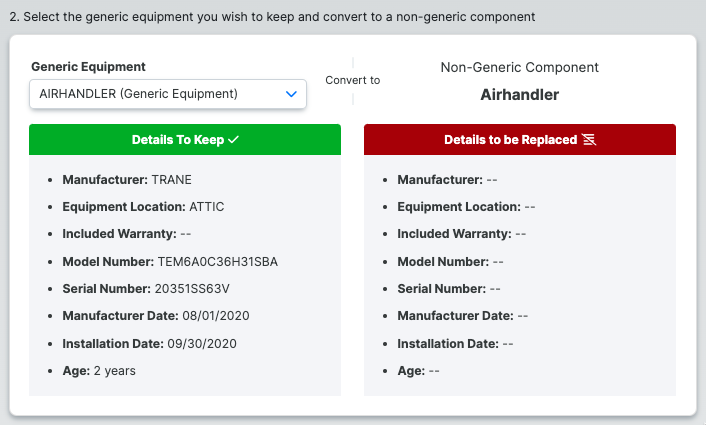The width and height of the screenshot is (706, 425).
Task: Click the Age 2 years entry
Action: tap(99, 371)
